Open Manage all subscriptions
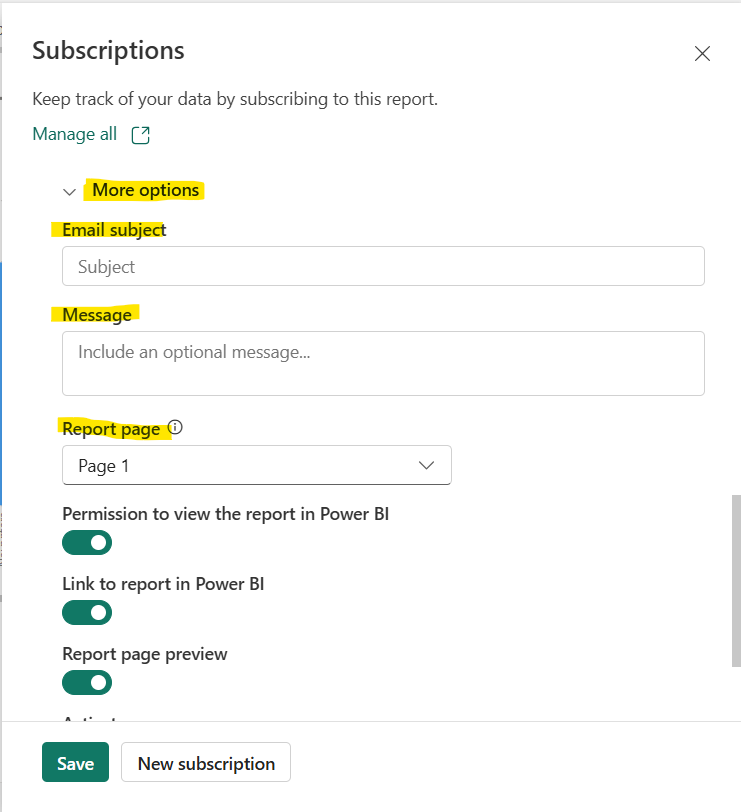The height and width of the screenshot is (812, 741). pos(74,133)
